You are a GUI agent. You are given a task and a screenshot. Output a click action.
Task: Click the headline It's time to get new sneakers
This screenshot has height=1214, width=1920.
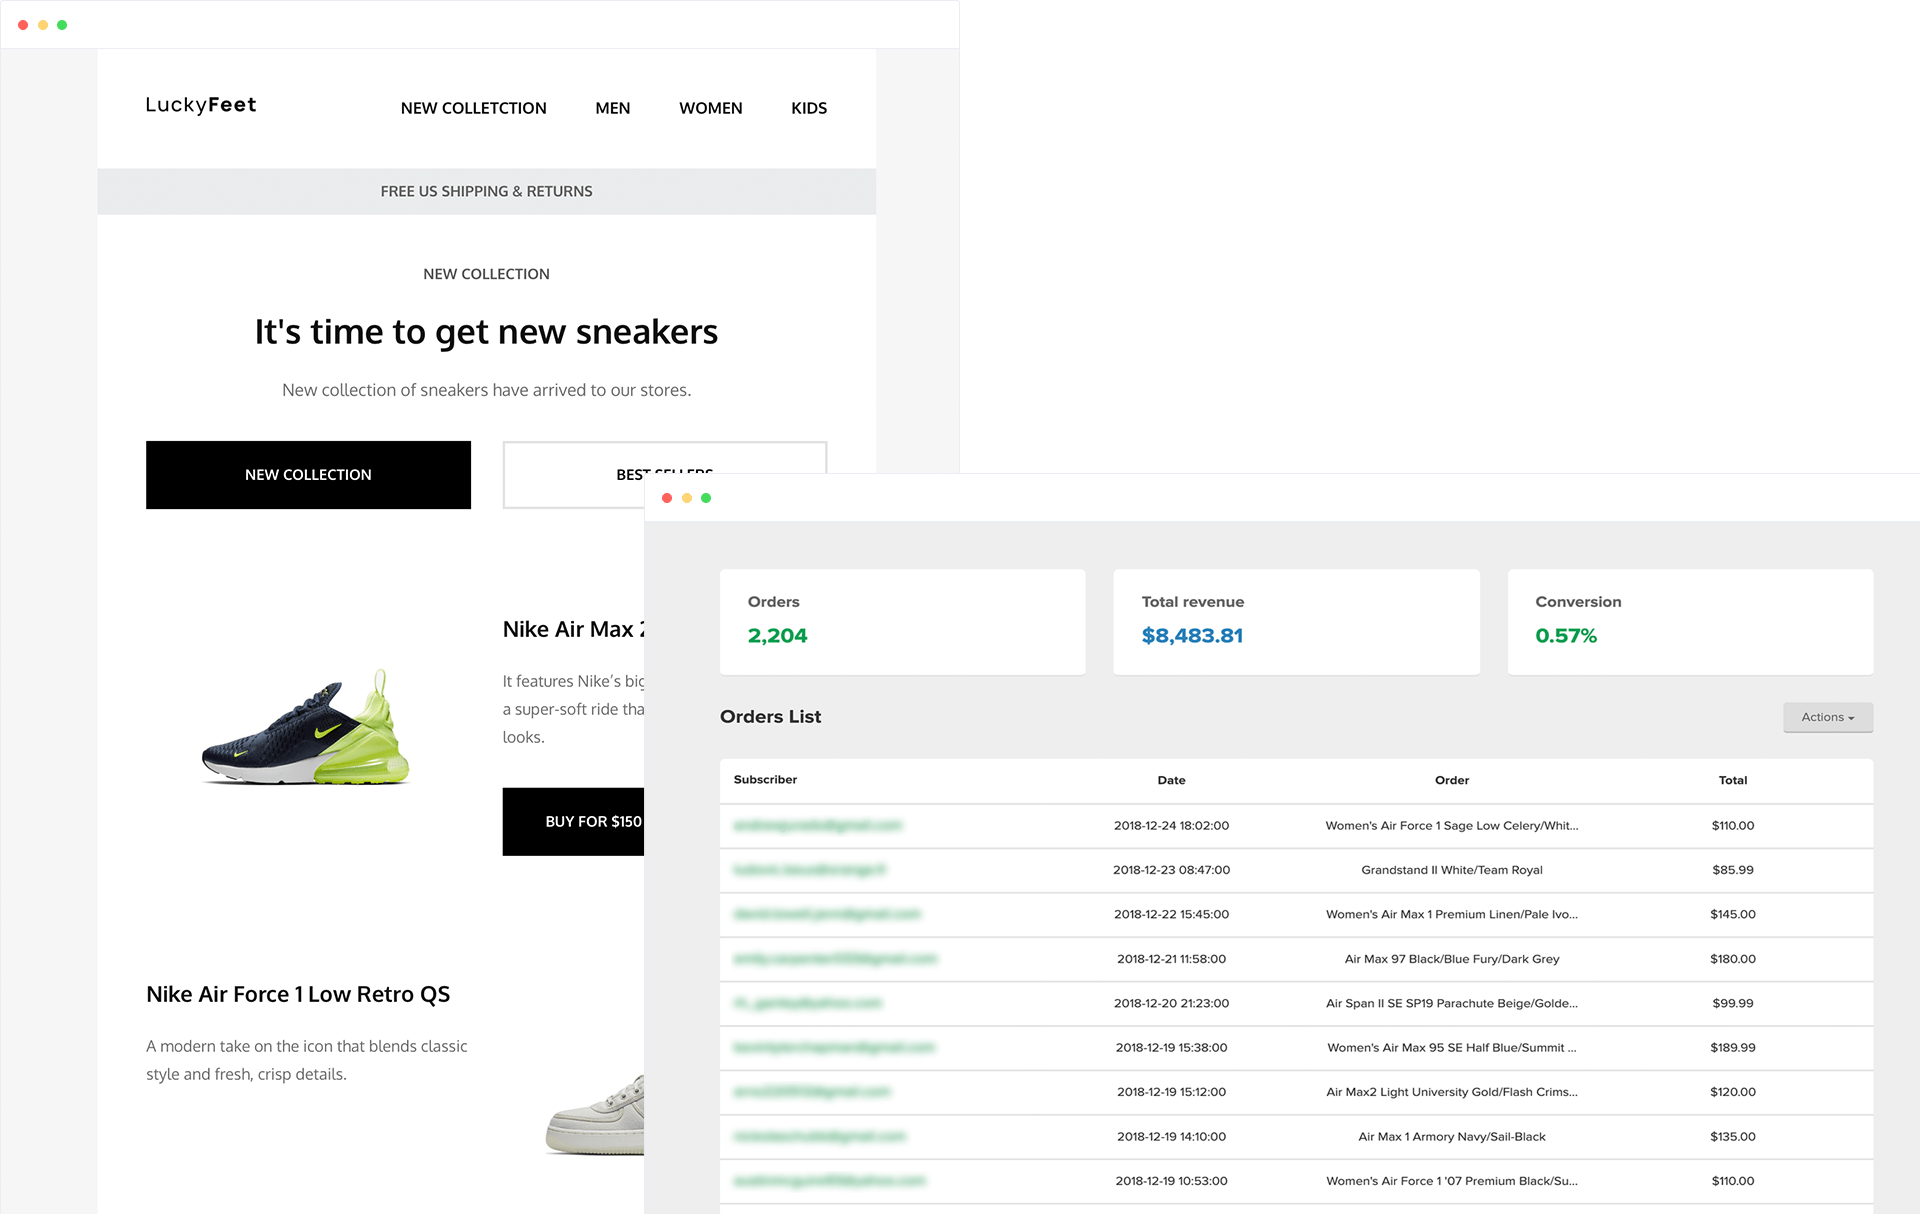(486, 331)
